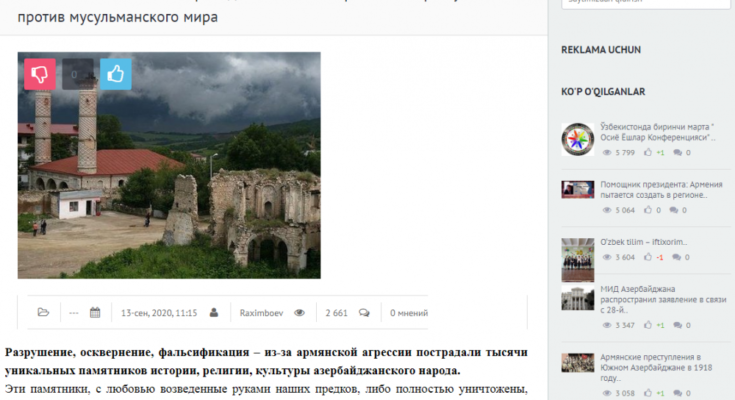Click the blue thumbs-up like button
Screen dimensions: 735x400
point(116,73)
